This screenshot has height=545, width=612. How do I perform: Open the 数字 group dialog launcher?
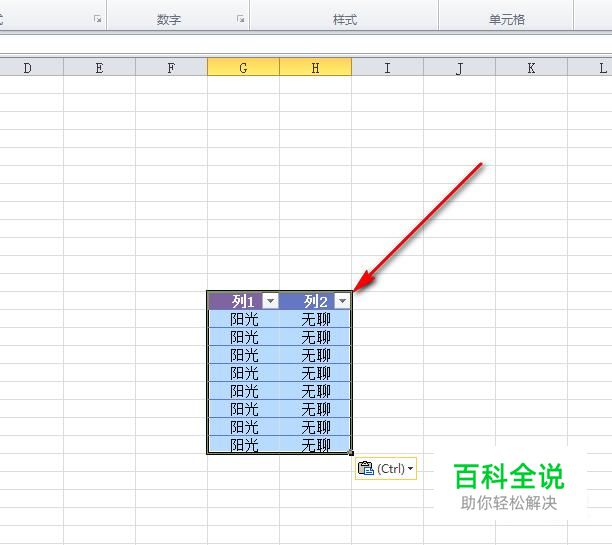coord(241,19)
